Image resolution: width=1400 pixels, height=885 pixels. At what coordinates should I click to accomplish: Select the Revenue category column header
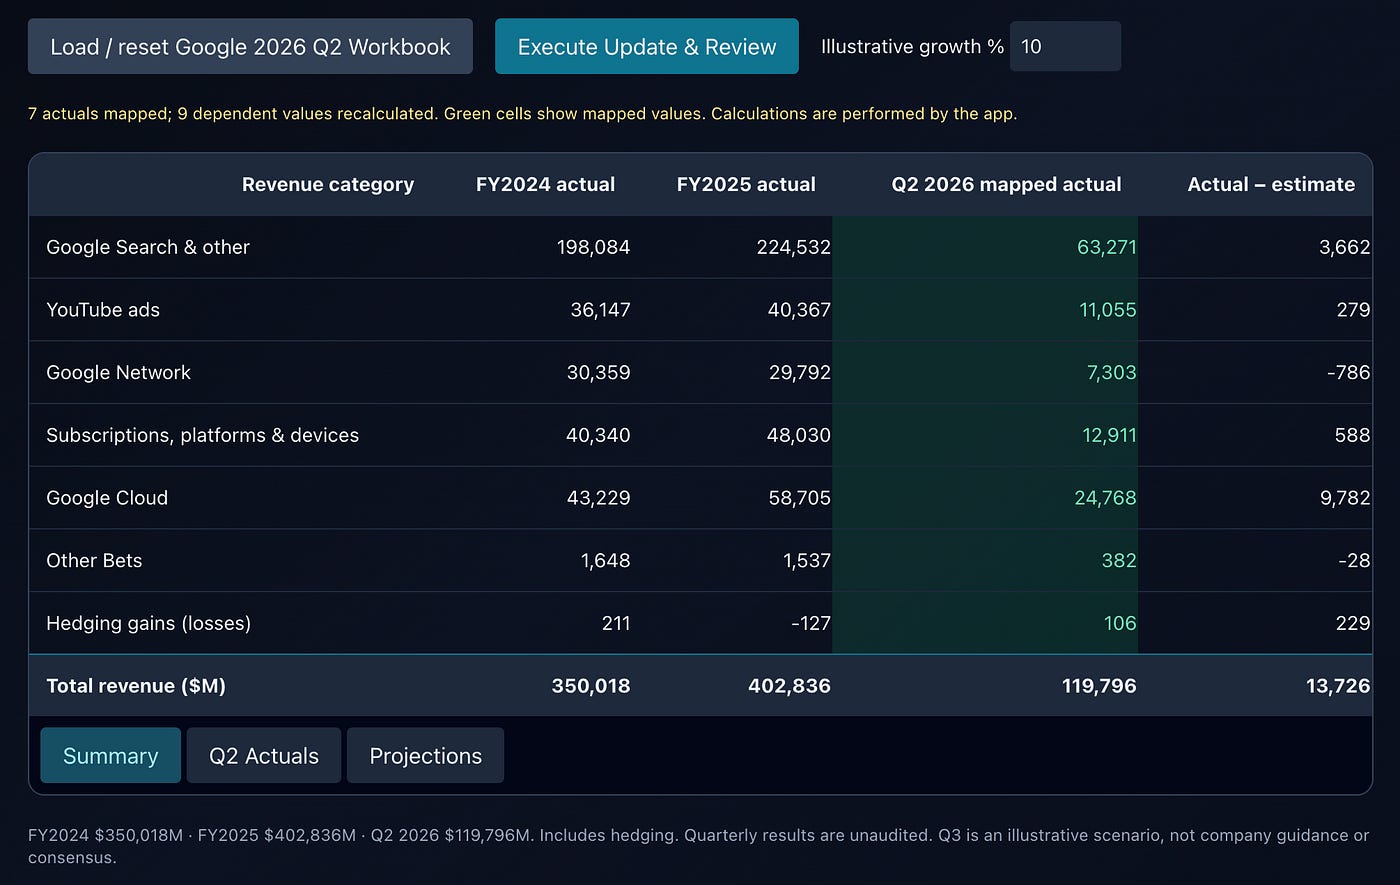pyautogui.click(x=328, y=184)
